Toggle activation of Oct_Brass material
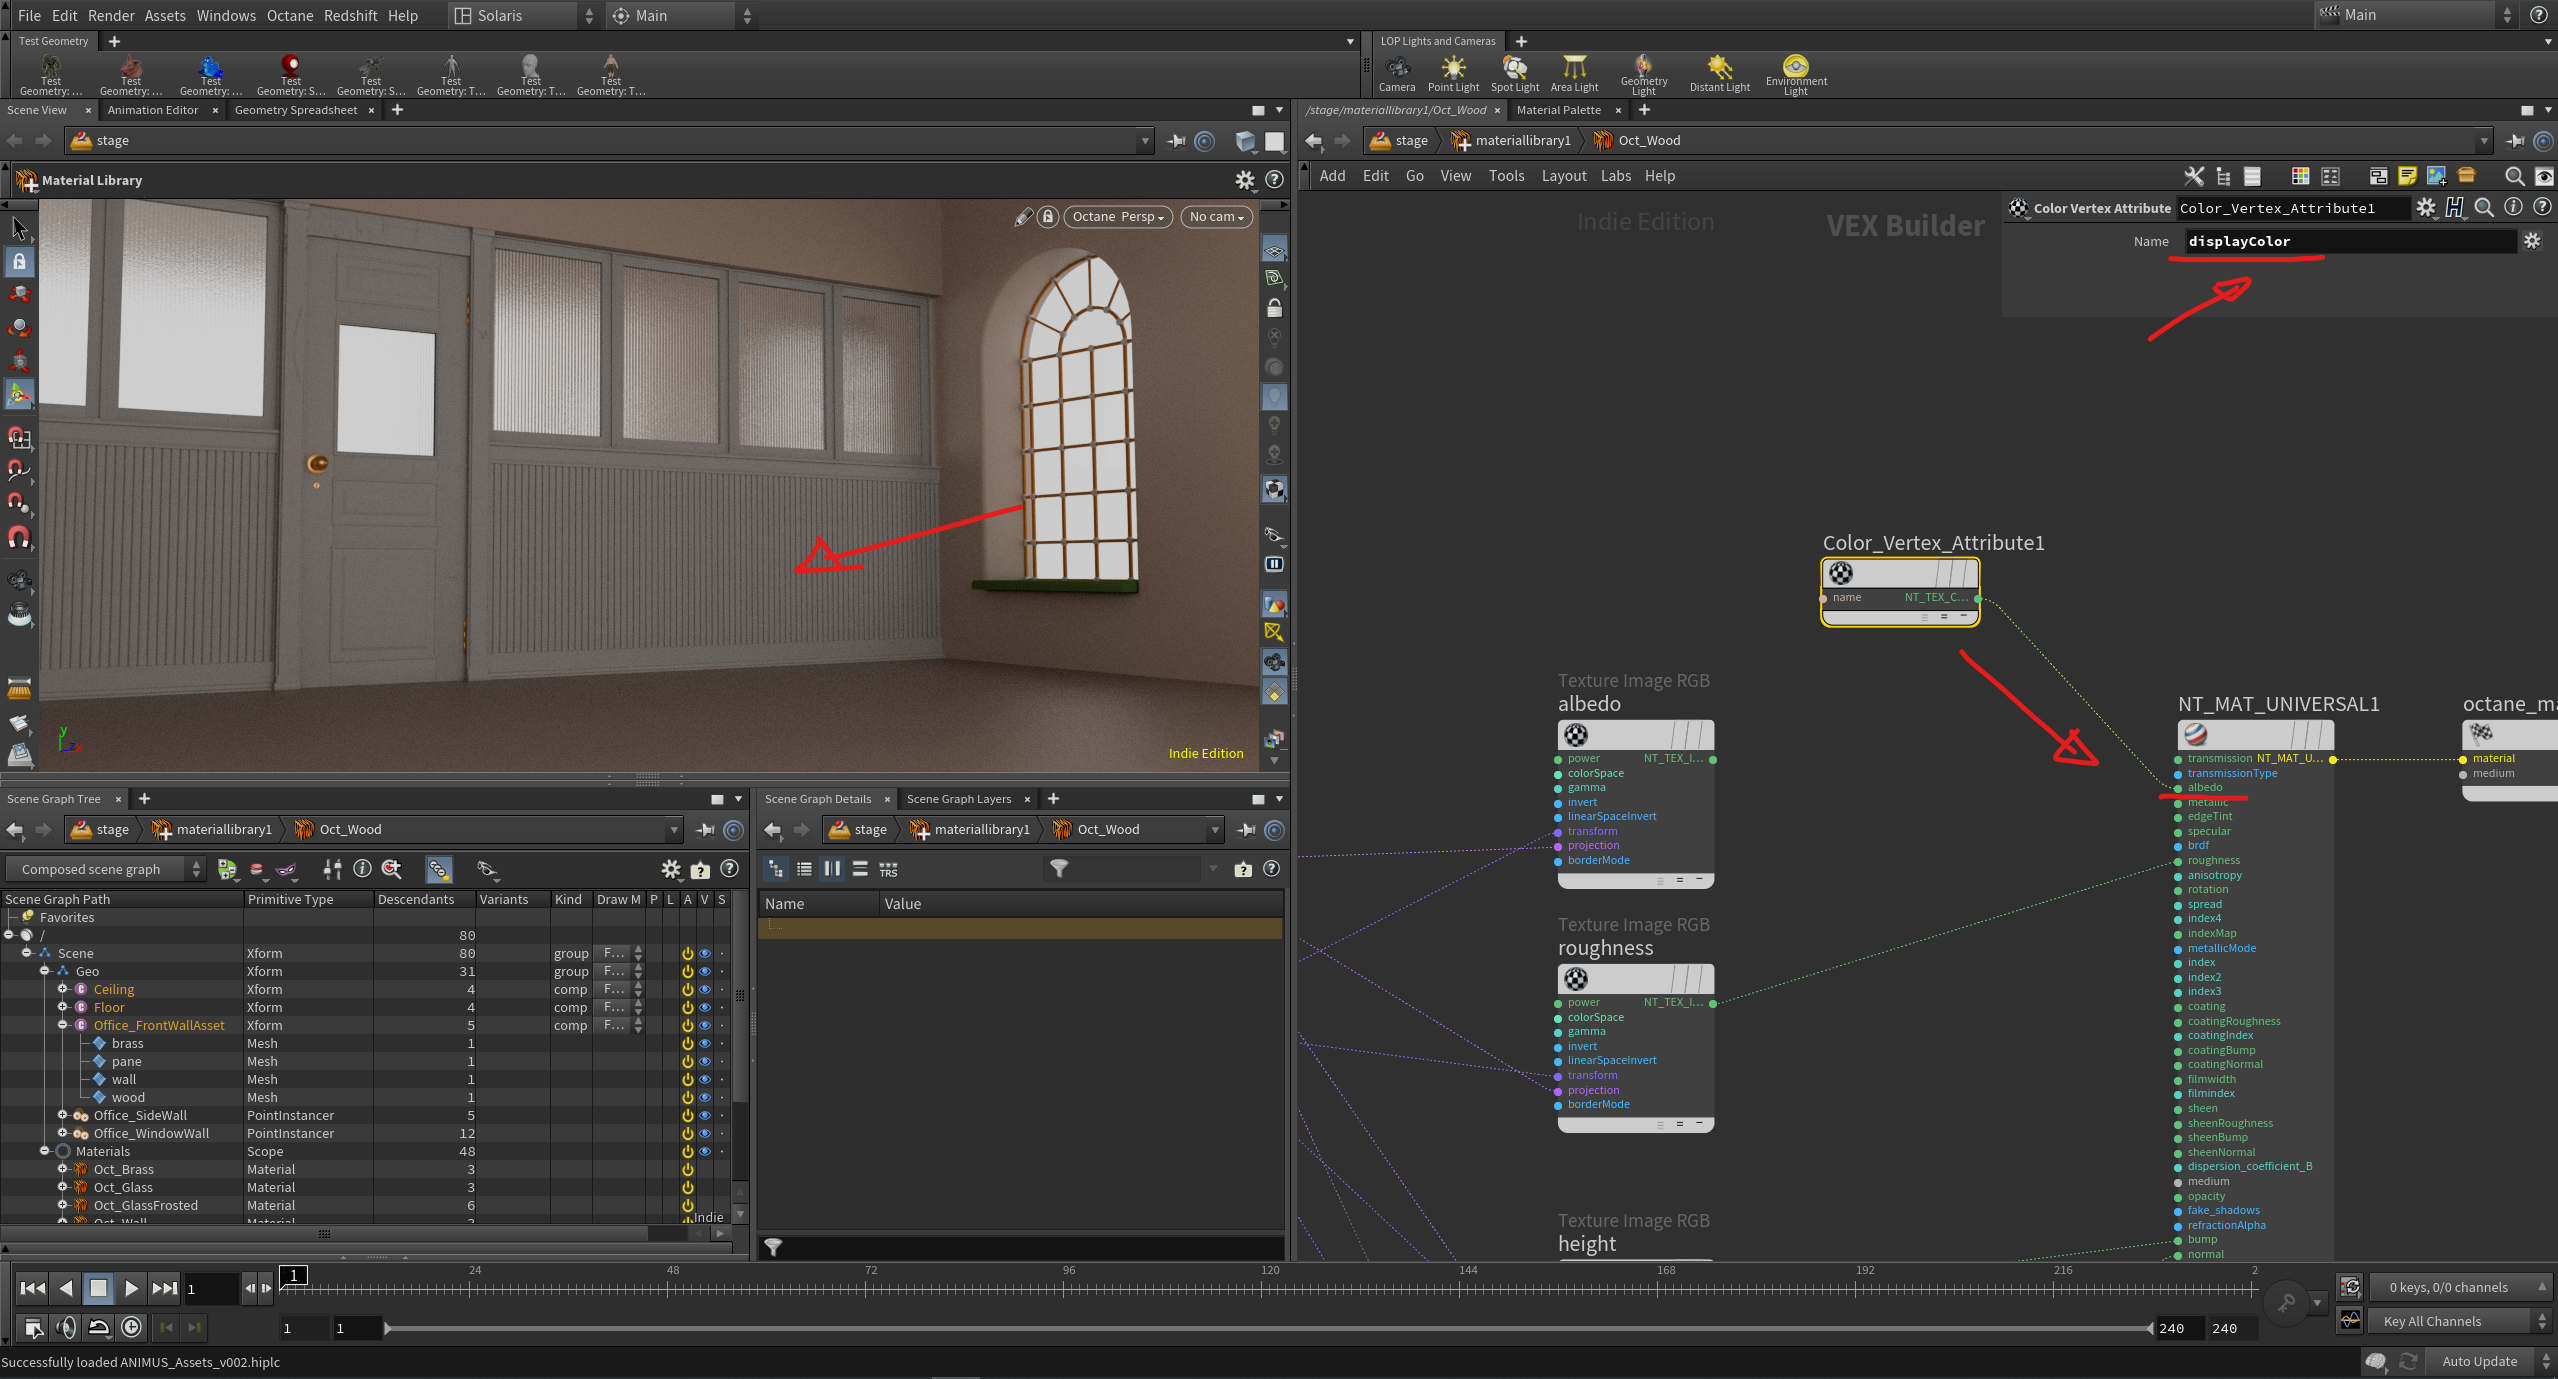This screenshot has width=2558, height=1379. [688, 1170]
